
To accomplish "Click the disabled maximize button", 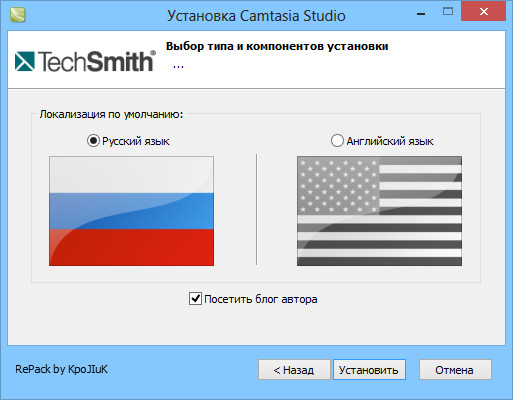I will [x=448, y=12].
